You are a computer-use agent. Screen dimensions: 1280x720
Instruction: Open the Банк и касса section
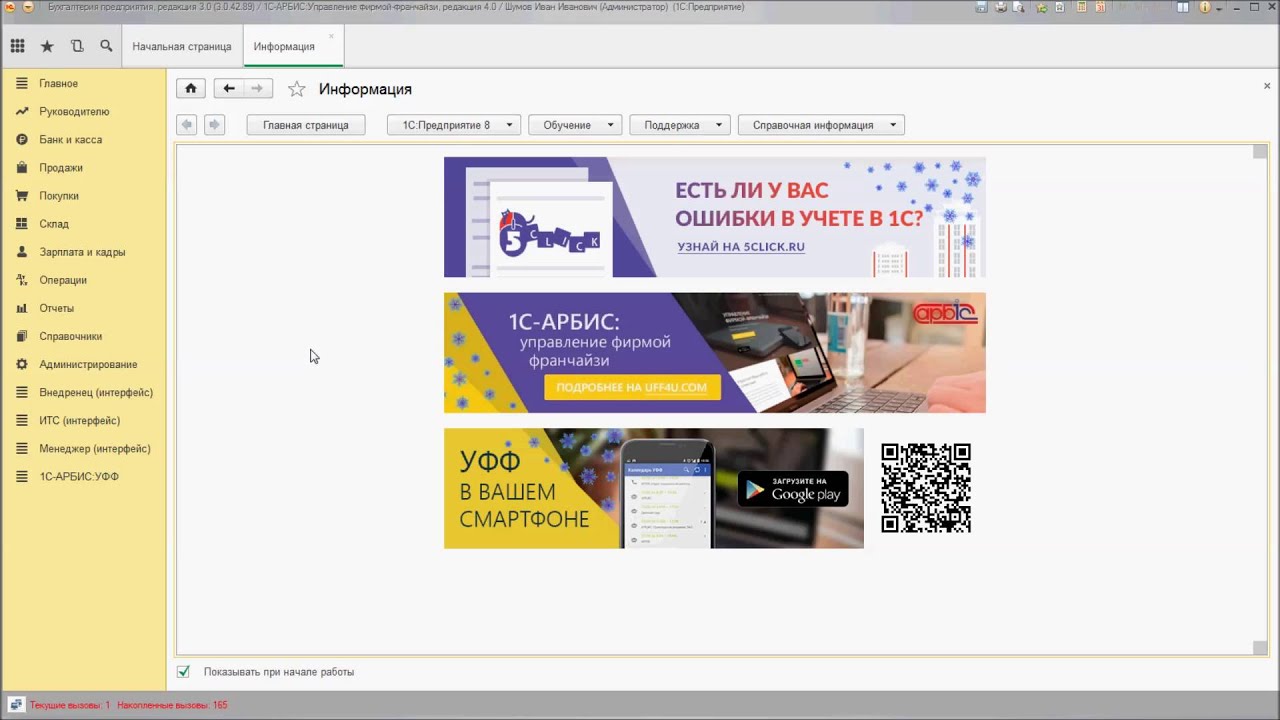[83, 140]
